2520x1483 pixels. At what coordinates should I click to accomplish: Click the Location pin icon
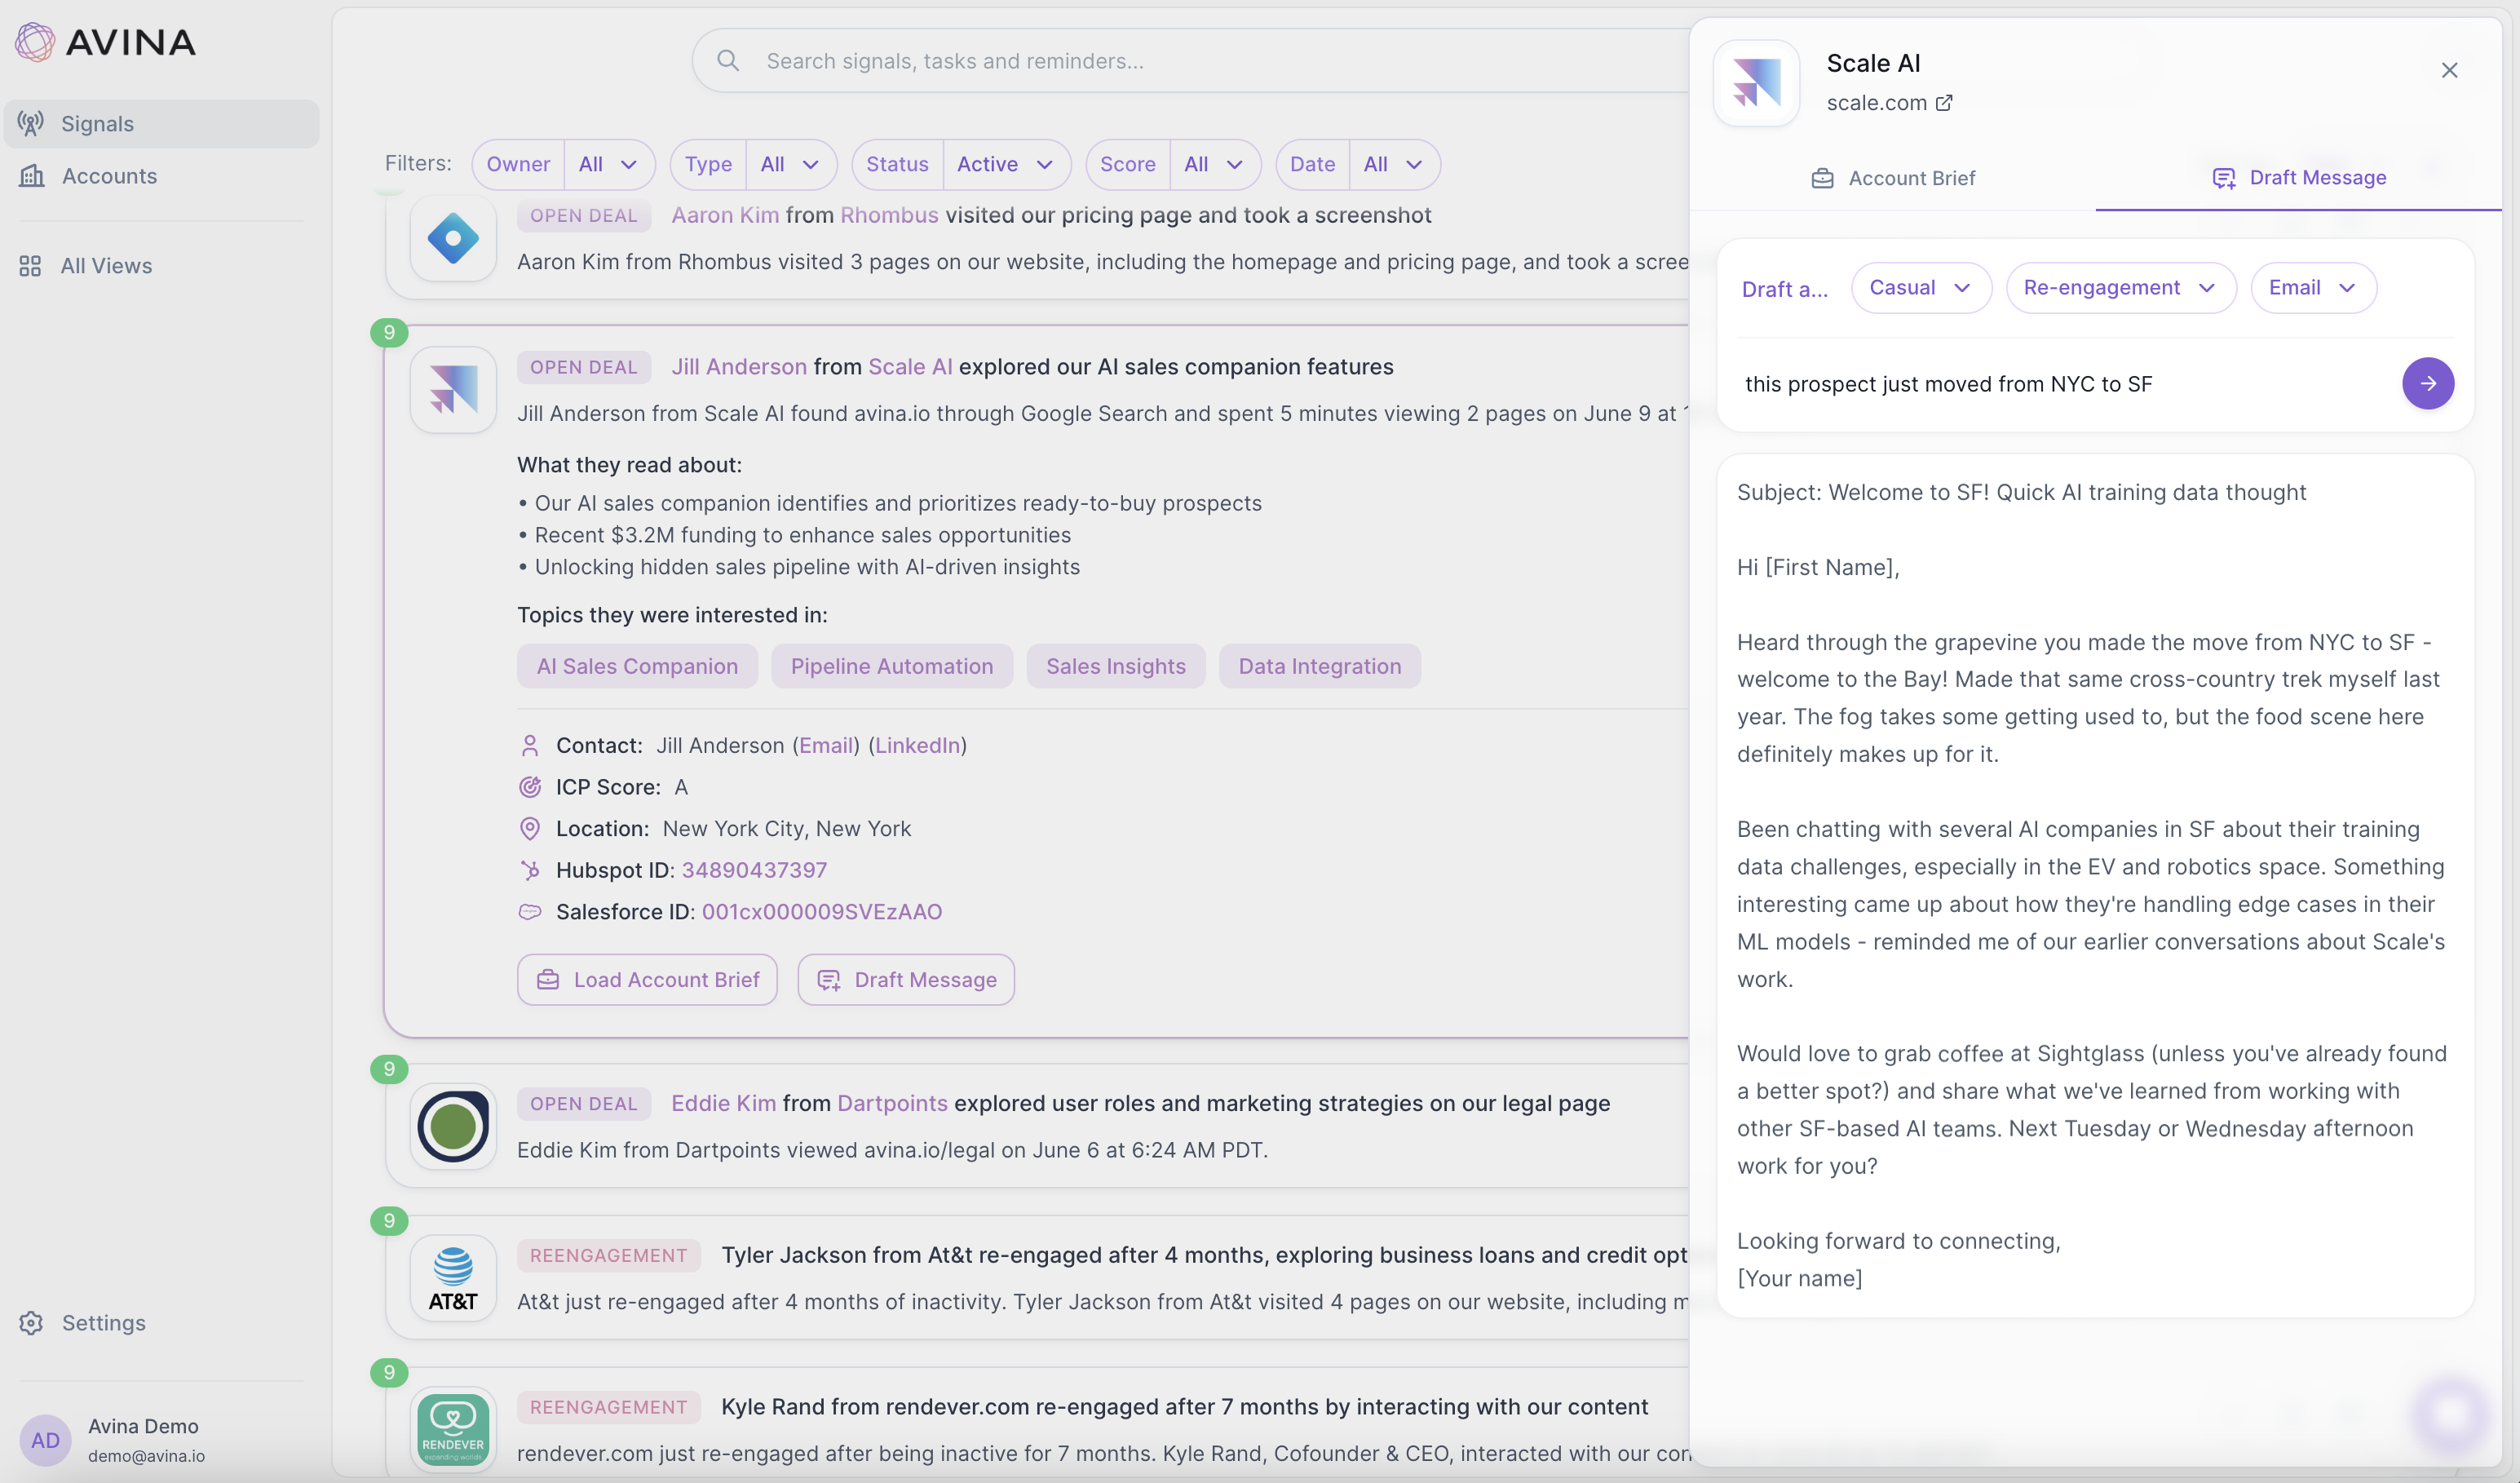tap(530, 829)
